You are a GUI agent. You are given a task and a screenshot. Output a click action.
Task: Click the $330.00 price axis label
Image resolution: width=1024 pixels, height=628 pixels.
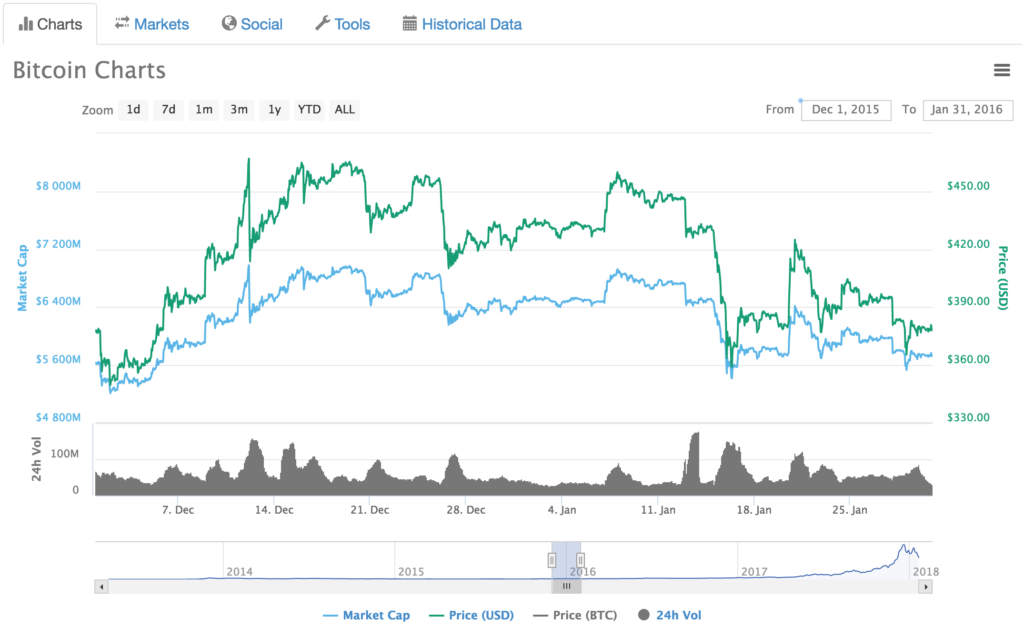click(968, 417)
